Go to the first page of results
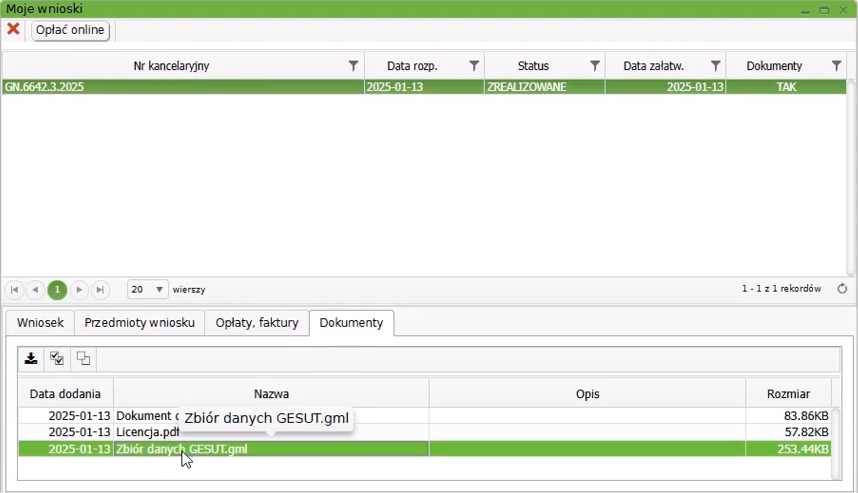 point(14,290)
